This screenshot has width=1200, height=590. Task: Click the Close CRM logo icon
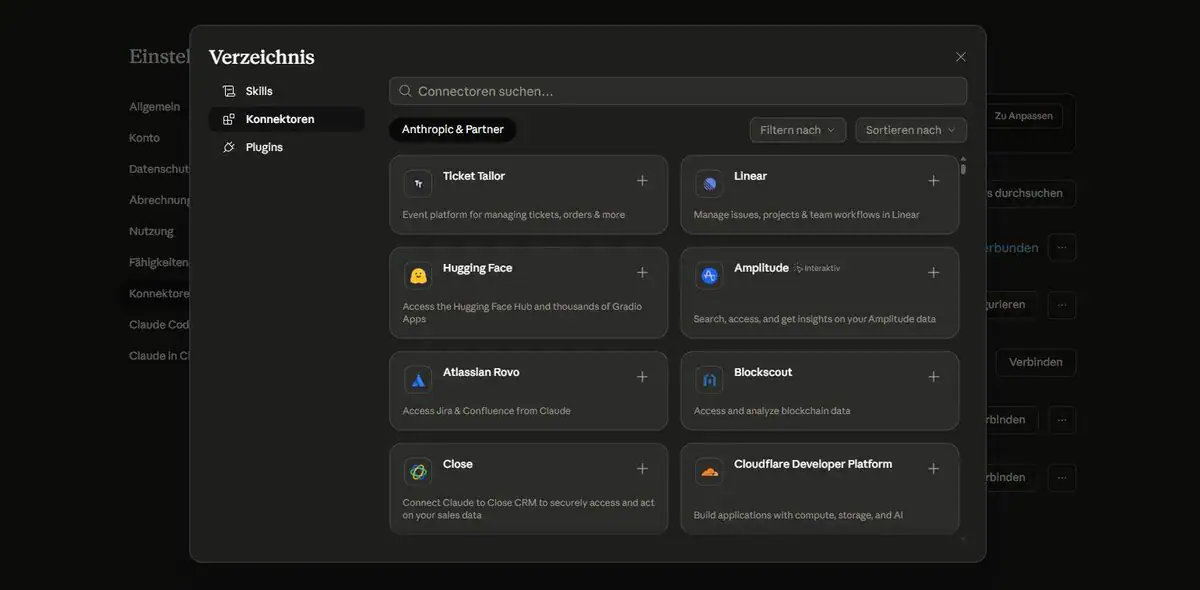pyautogui.click(x=418, y=472)
